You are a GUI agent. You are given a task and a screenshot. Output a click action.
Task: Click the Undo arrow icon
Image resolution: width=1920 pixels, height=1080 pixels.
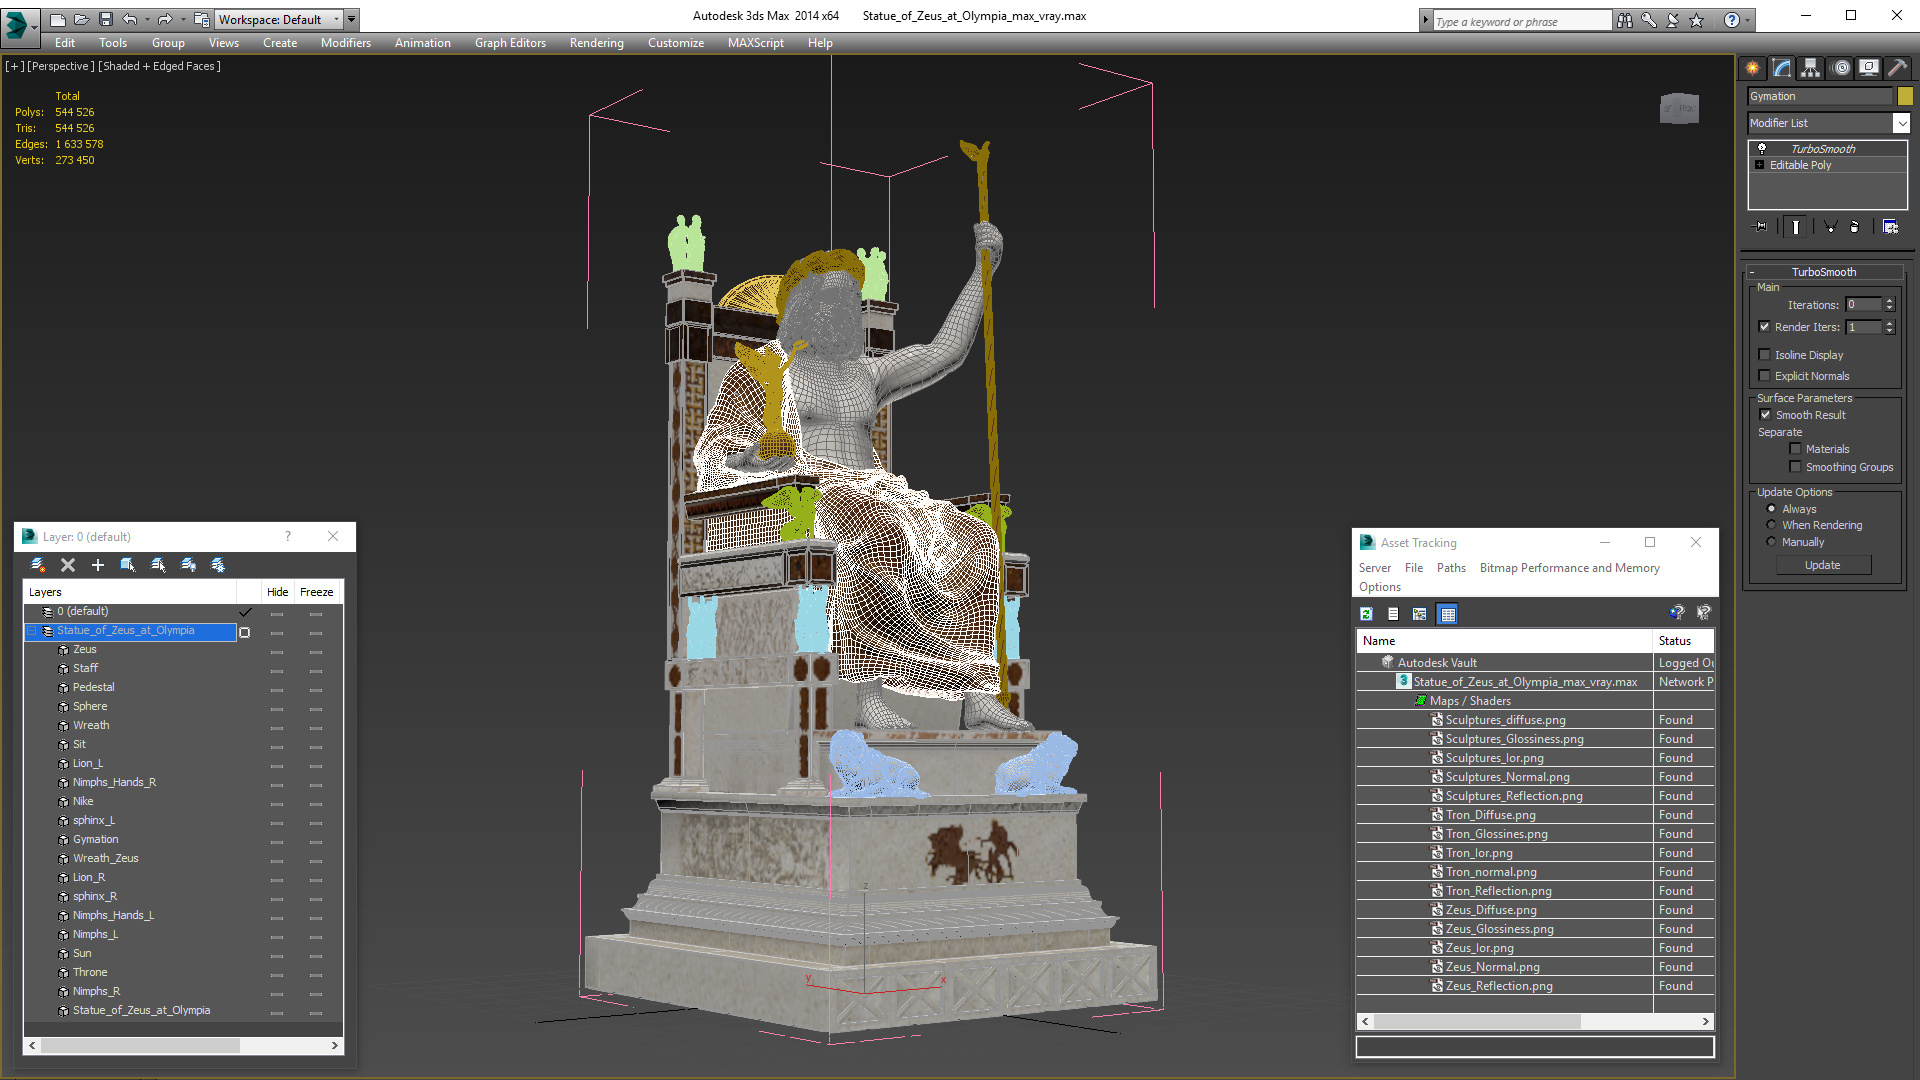point(130,19)
